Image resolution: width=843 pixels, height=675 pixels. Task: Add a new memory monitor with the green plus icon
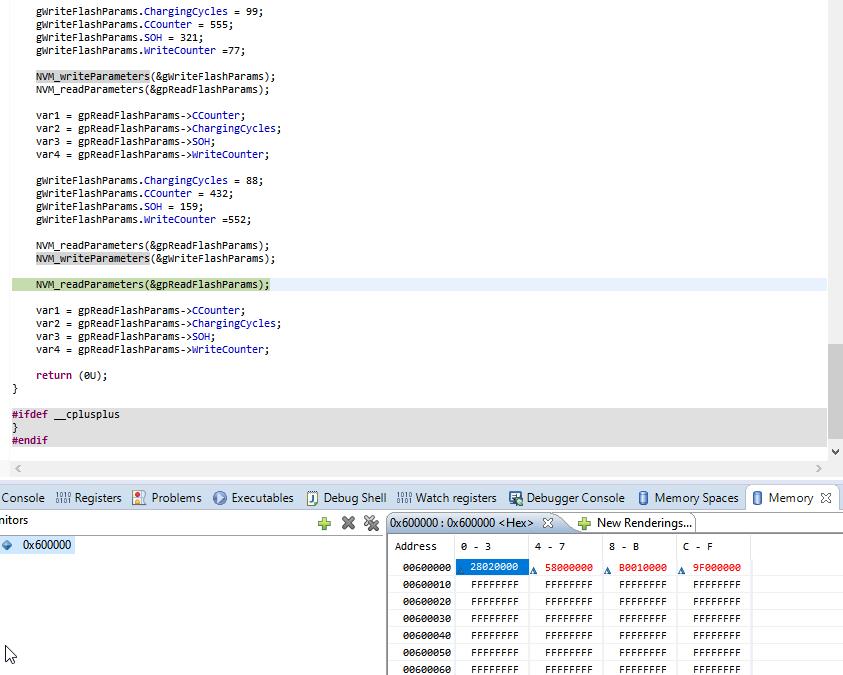click(x=324, y=523)
